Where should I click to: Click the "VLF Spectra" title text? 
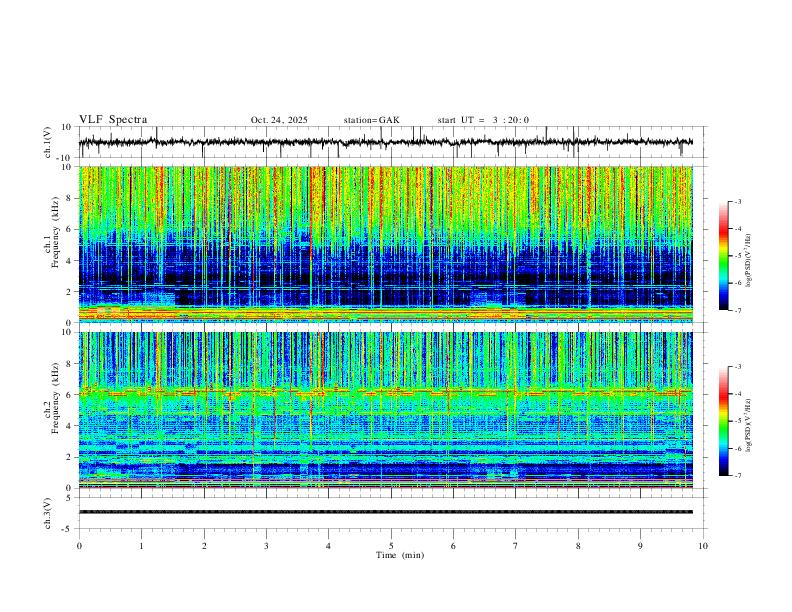coord(113,120)
